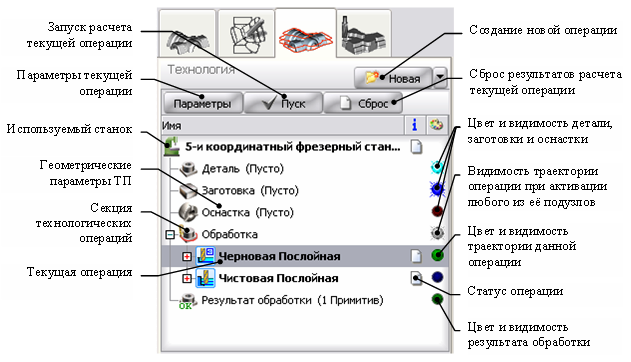
Task: Select the Оснастка (Пусто) row
Action: [x=306, y=212]
